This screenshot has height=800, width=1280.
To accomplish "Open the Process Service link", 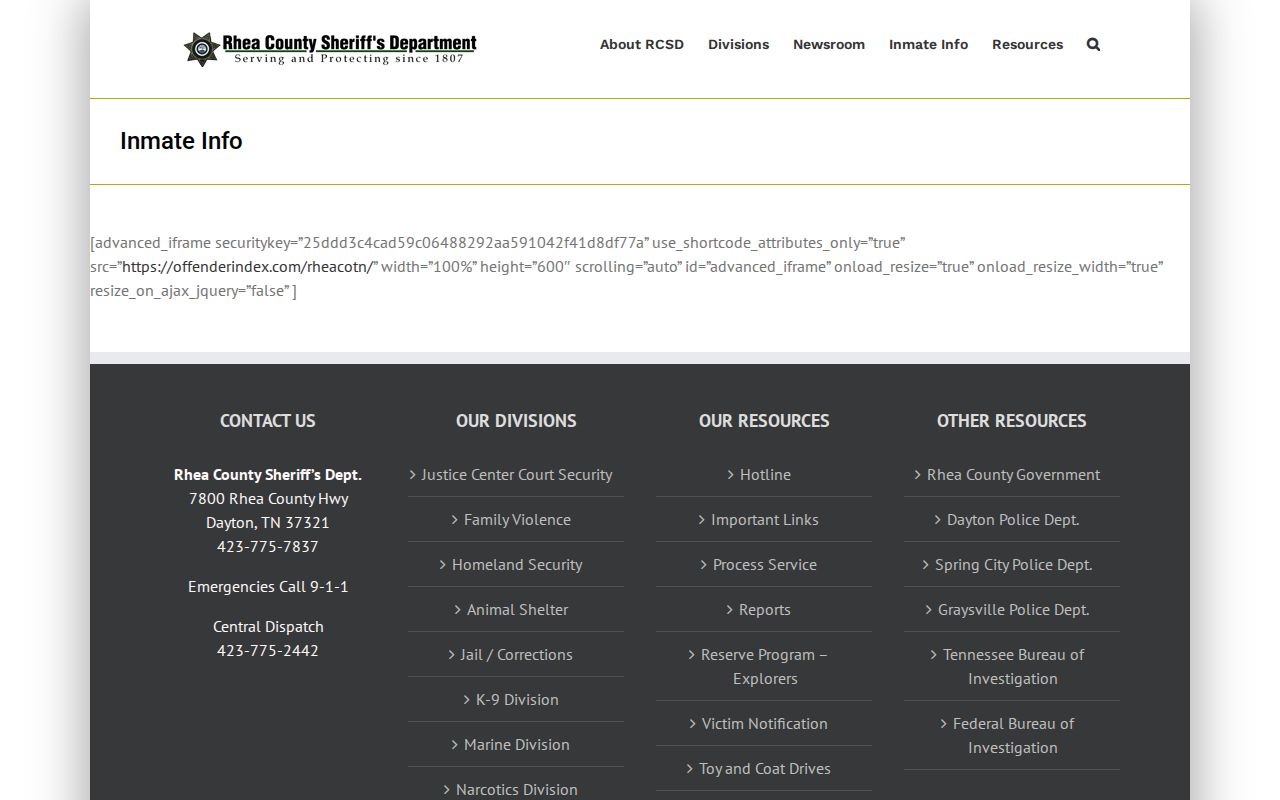I will [765, 565].
